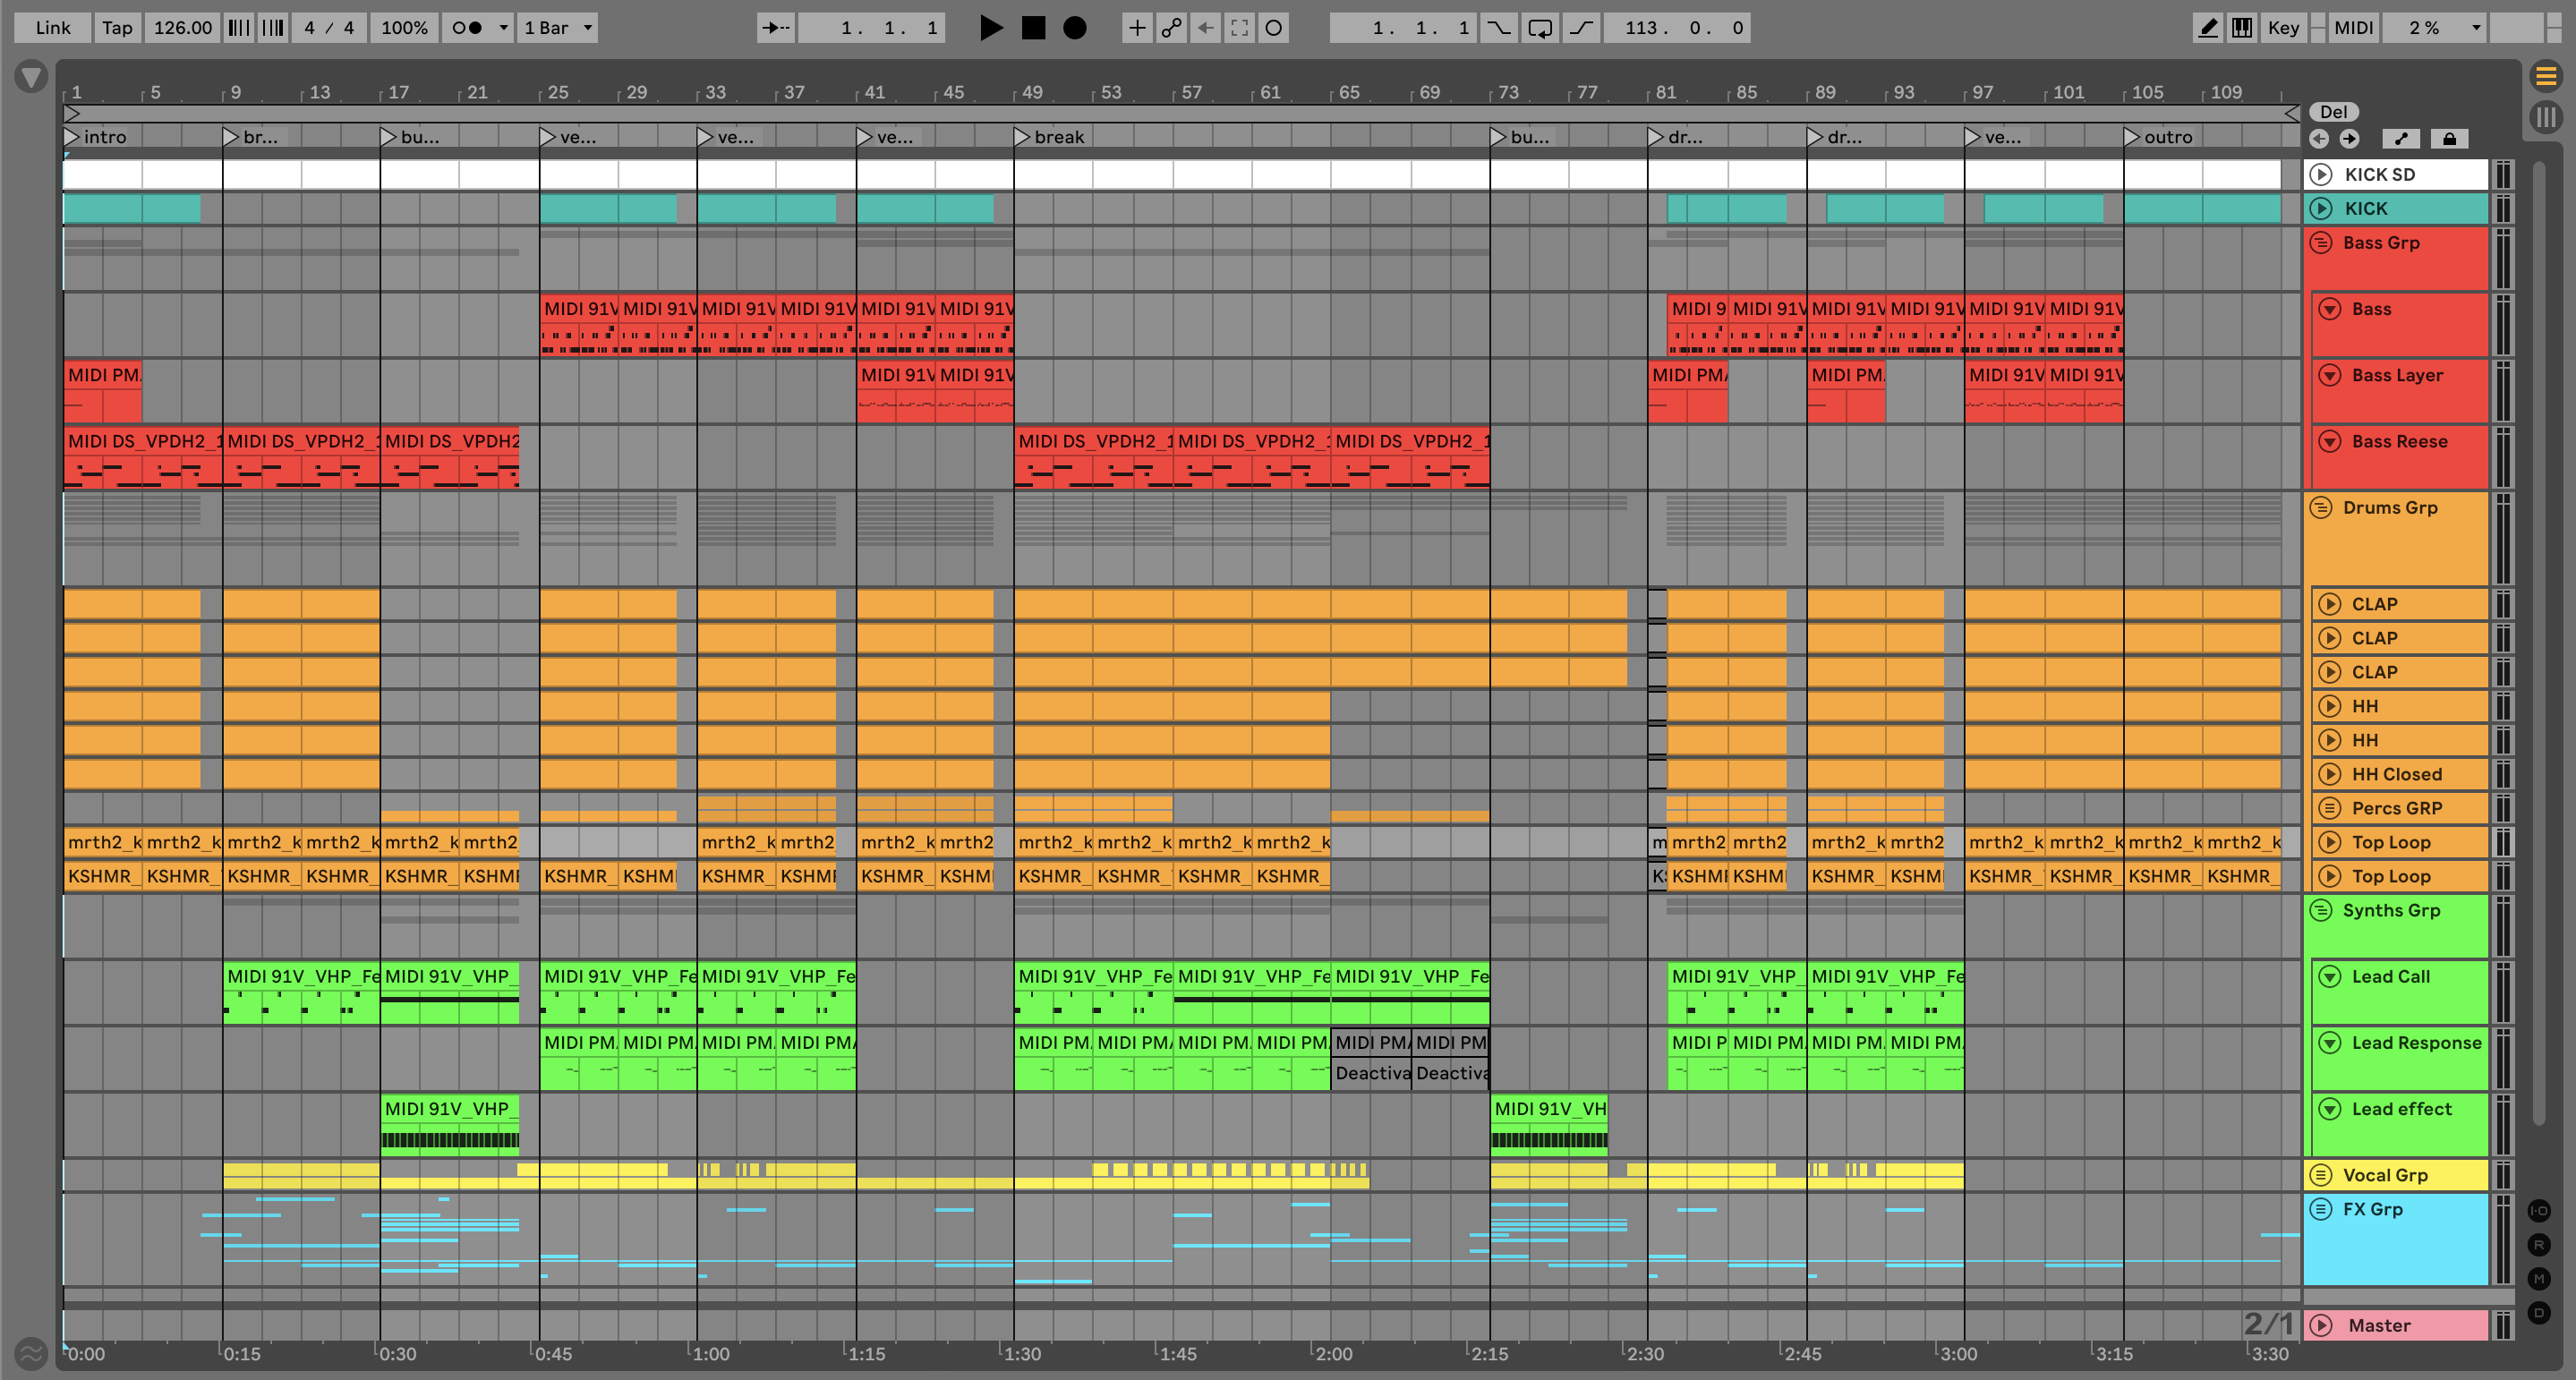Screen dimensions: 2576x1380
Task: Open Key Map Mode with Key button
Action: point(2283,28)
